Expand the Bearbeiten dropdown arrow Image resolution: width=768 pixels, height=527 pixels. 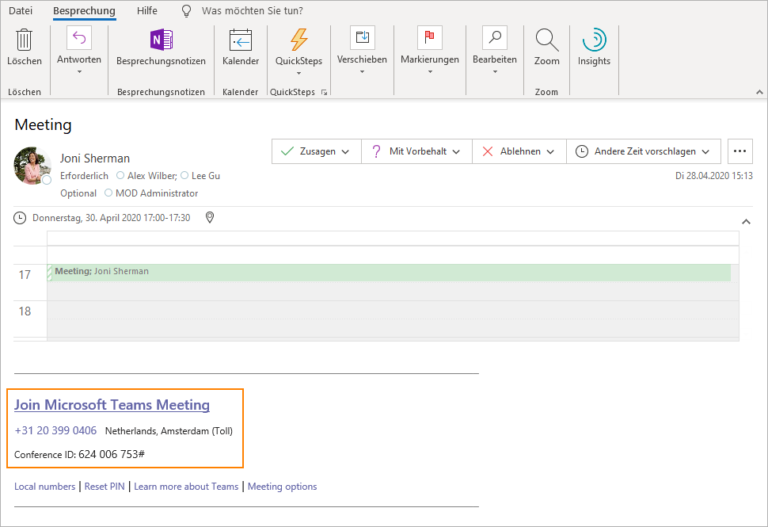click(x=495, y=72)
